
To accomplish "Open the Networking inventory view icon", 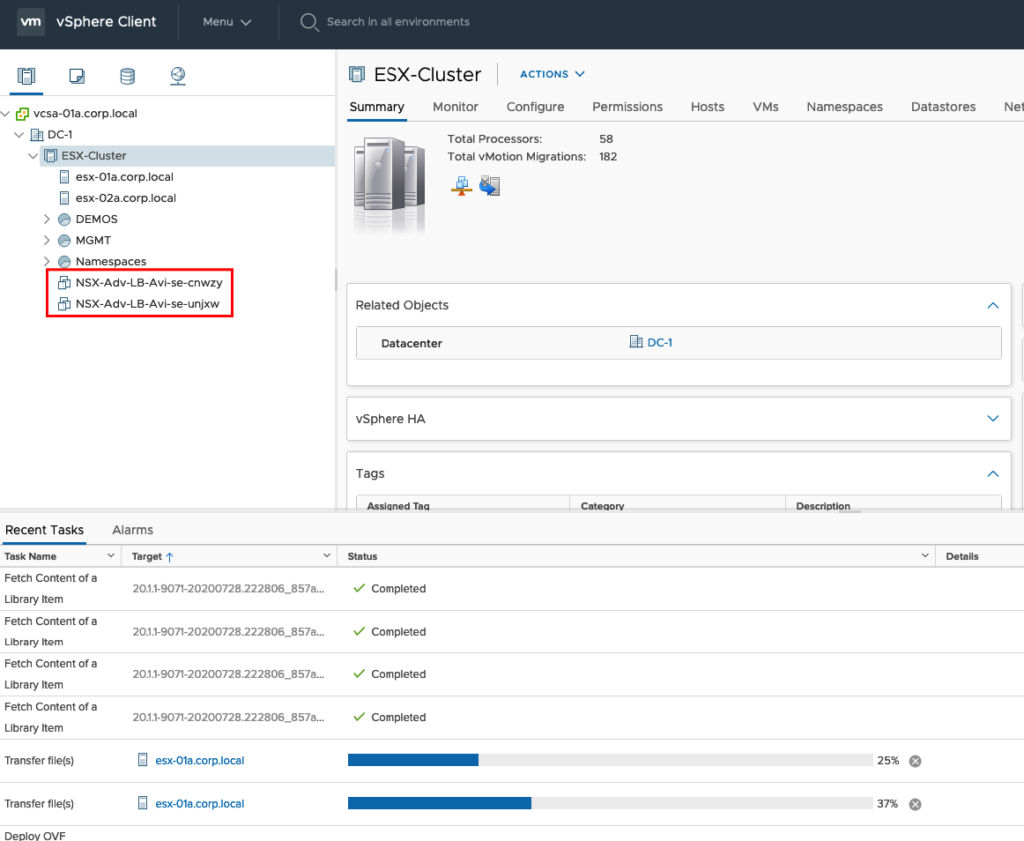I will 178,76.
